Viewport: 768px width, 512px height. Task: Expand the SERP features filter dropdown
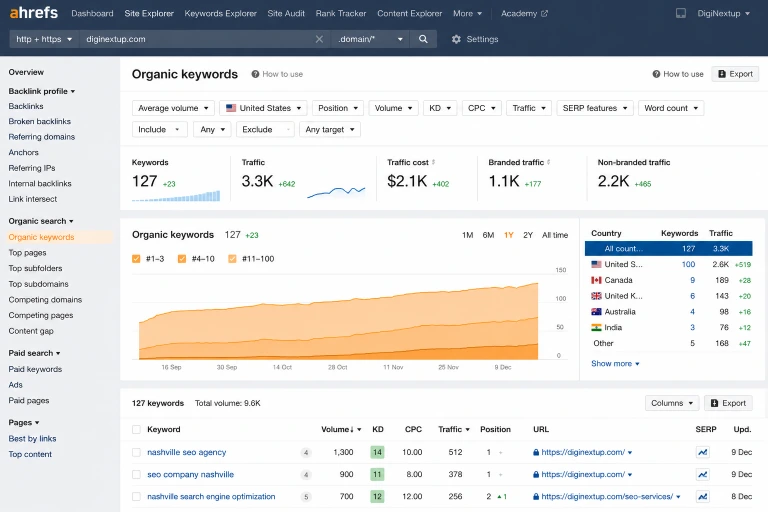click(595, 108)
